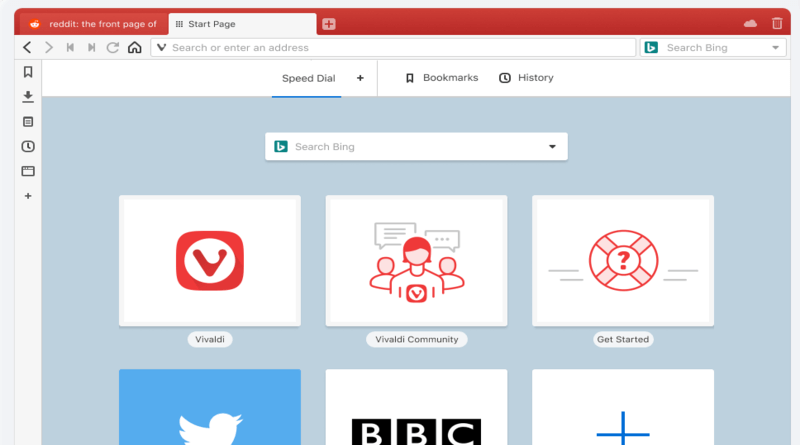Reload the current page
The image size is (800, 445).
point(113,47)
